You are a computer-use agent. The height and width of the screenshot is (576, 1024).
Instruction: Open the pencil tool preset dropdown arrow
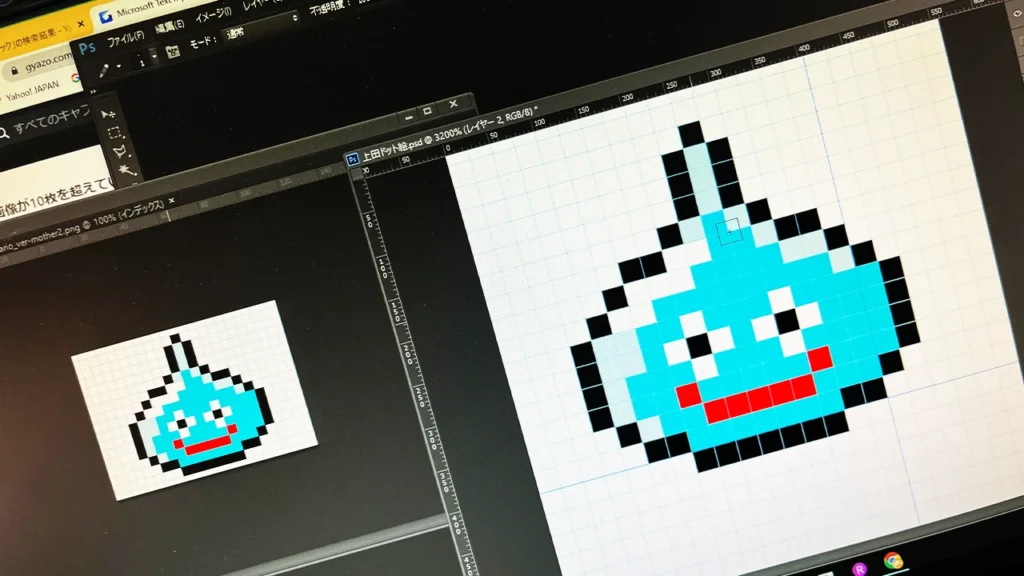[x=118, y=66]
